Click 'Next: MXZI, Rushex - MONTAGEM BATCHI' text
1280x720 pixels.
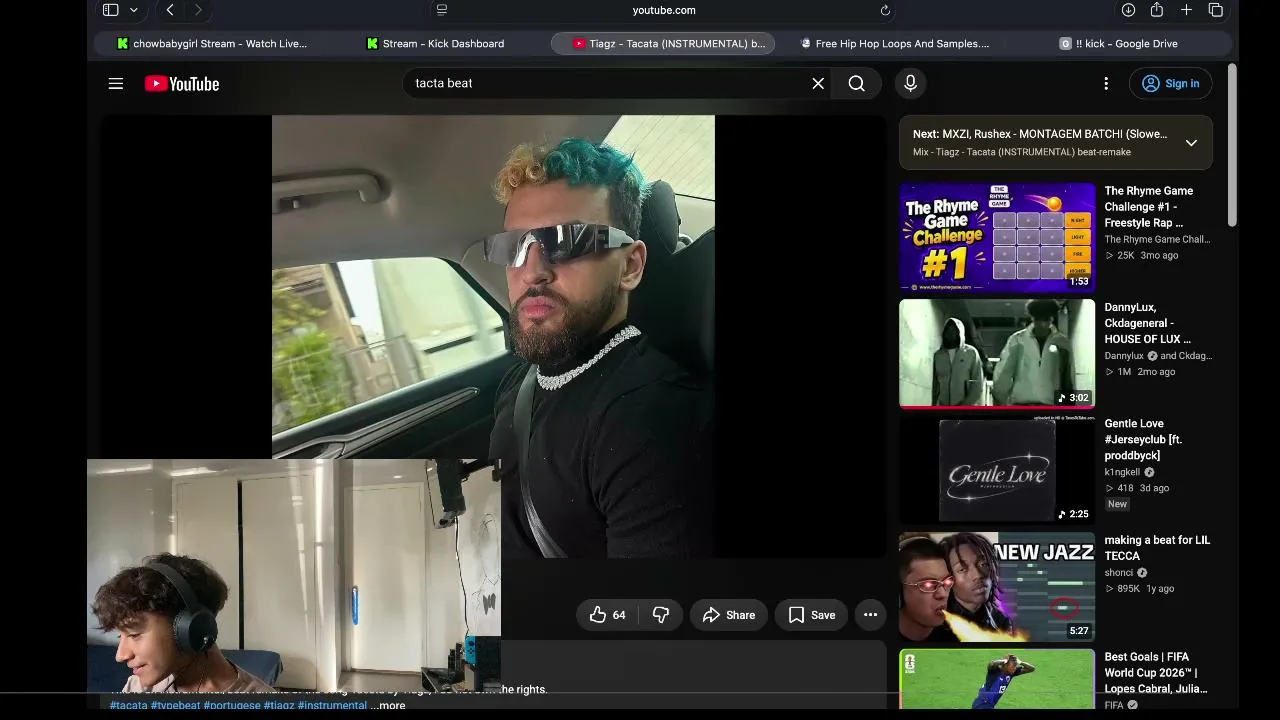[1040, 134]
